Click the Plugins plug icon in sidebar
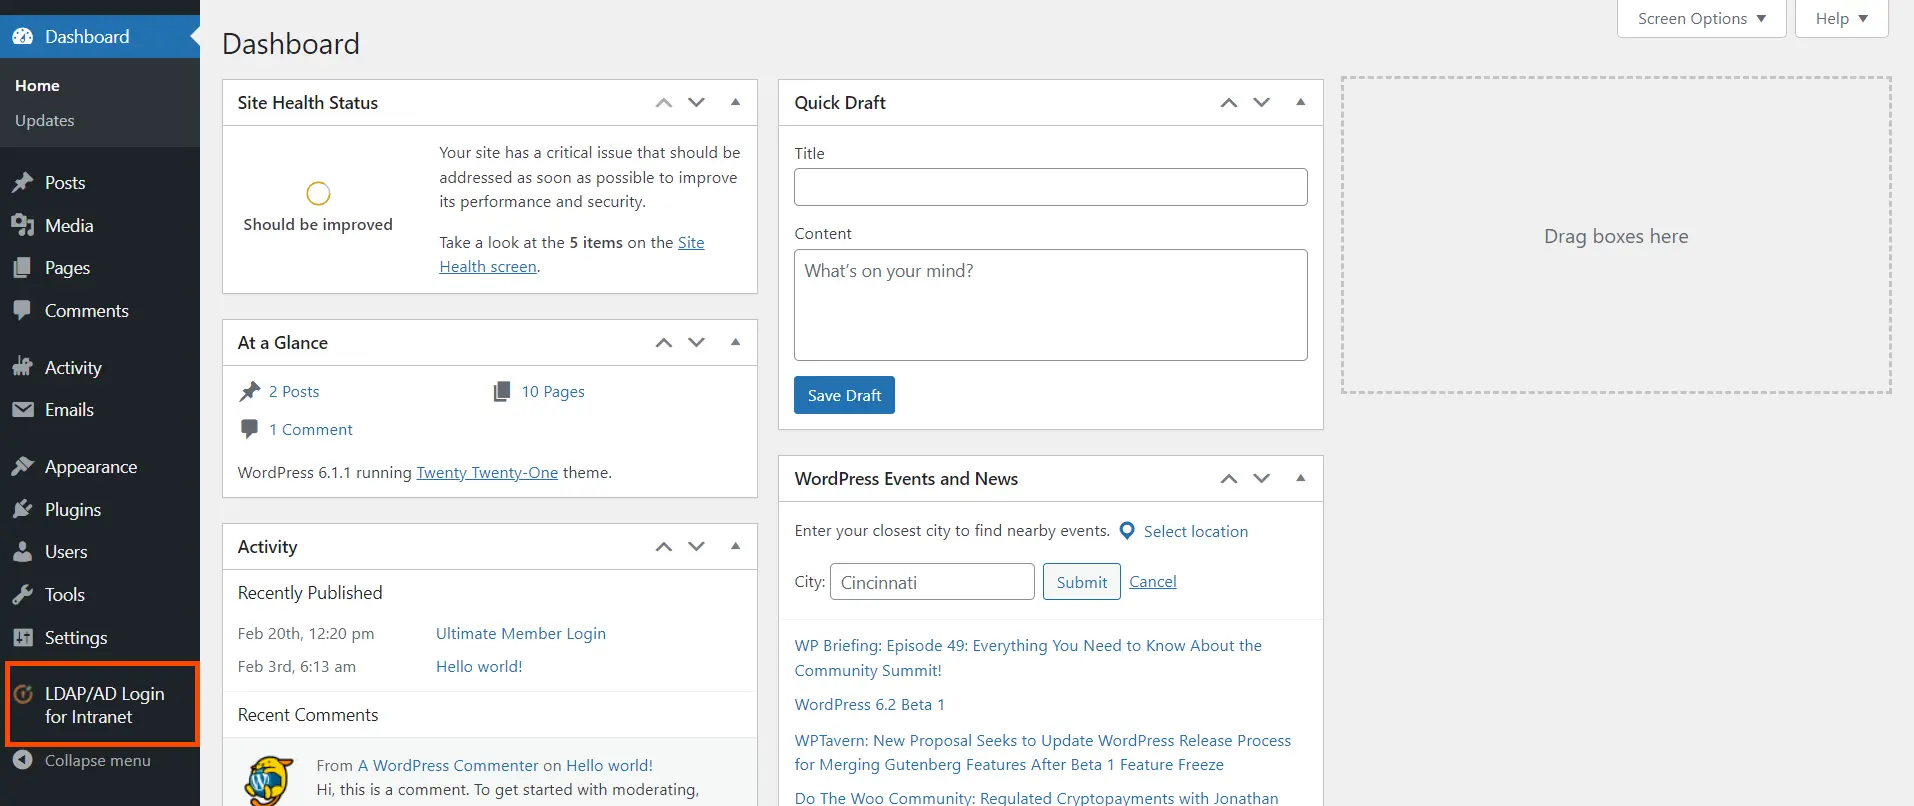Image resolution: width=1914 pixels, height=806 pixels. 23,510
